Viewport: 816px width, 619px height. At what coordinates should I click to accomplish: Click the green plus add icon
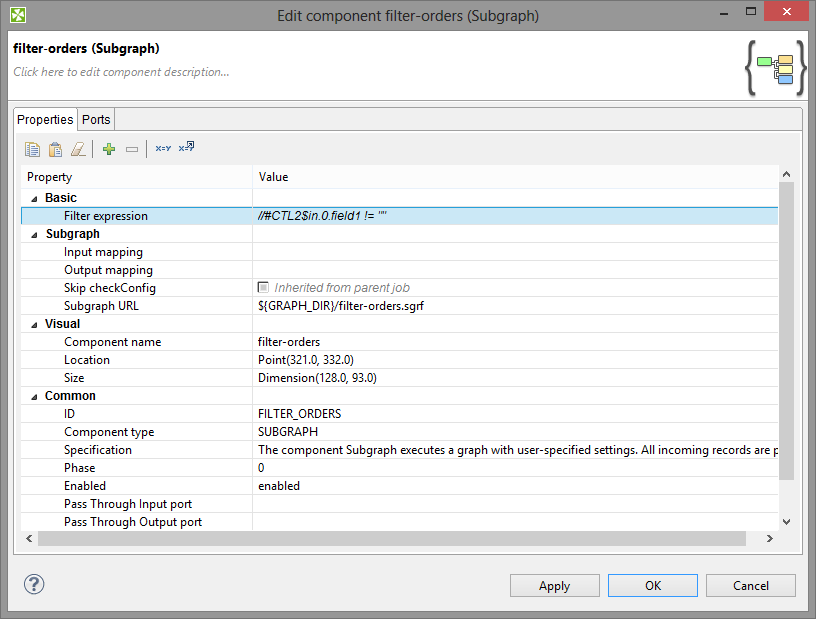point(109,149)
